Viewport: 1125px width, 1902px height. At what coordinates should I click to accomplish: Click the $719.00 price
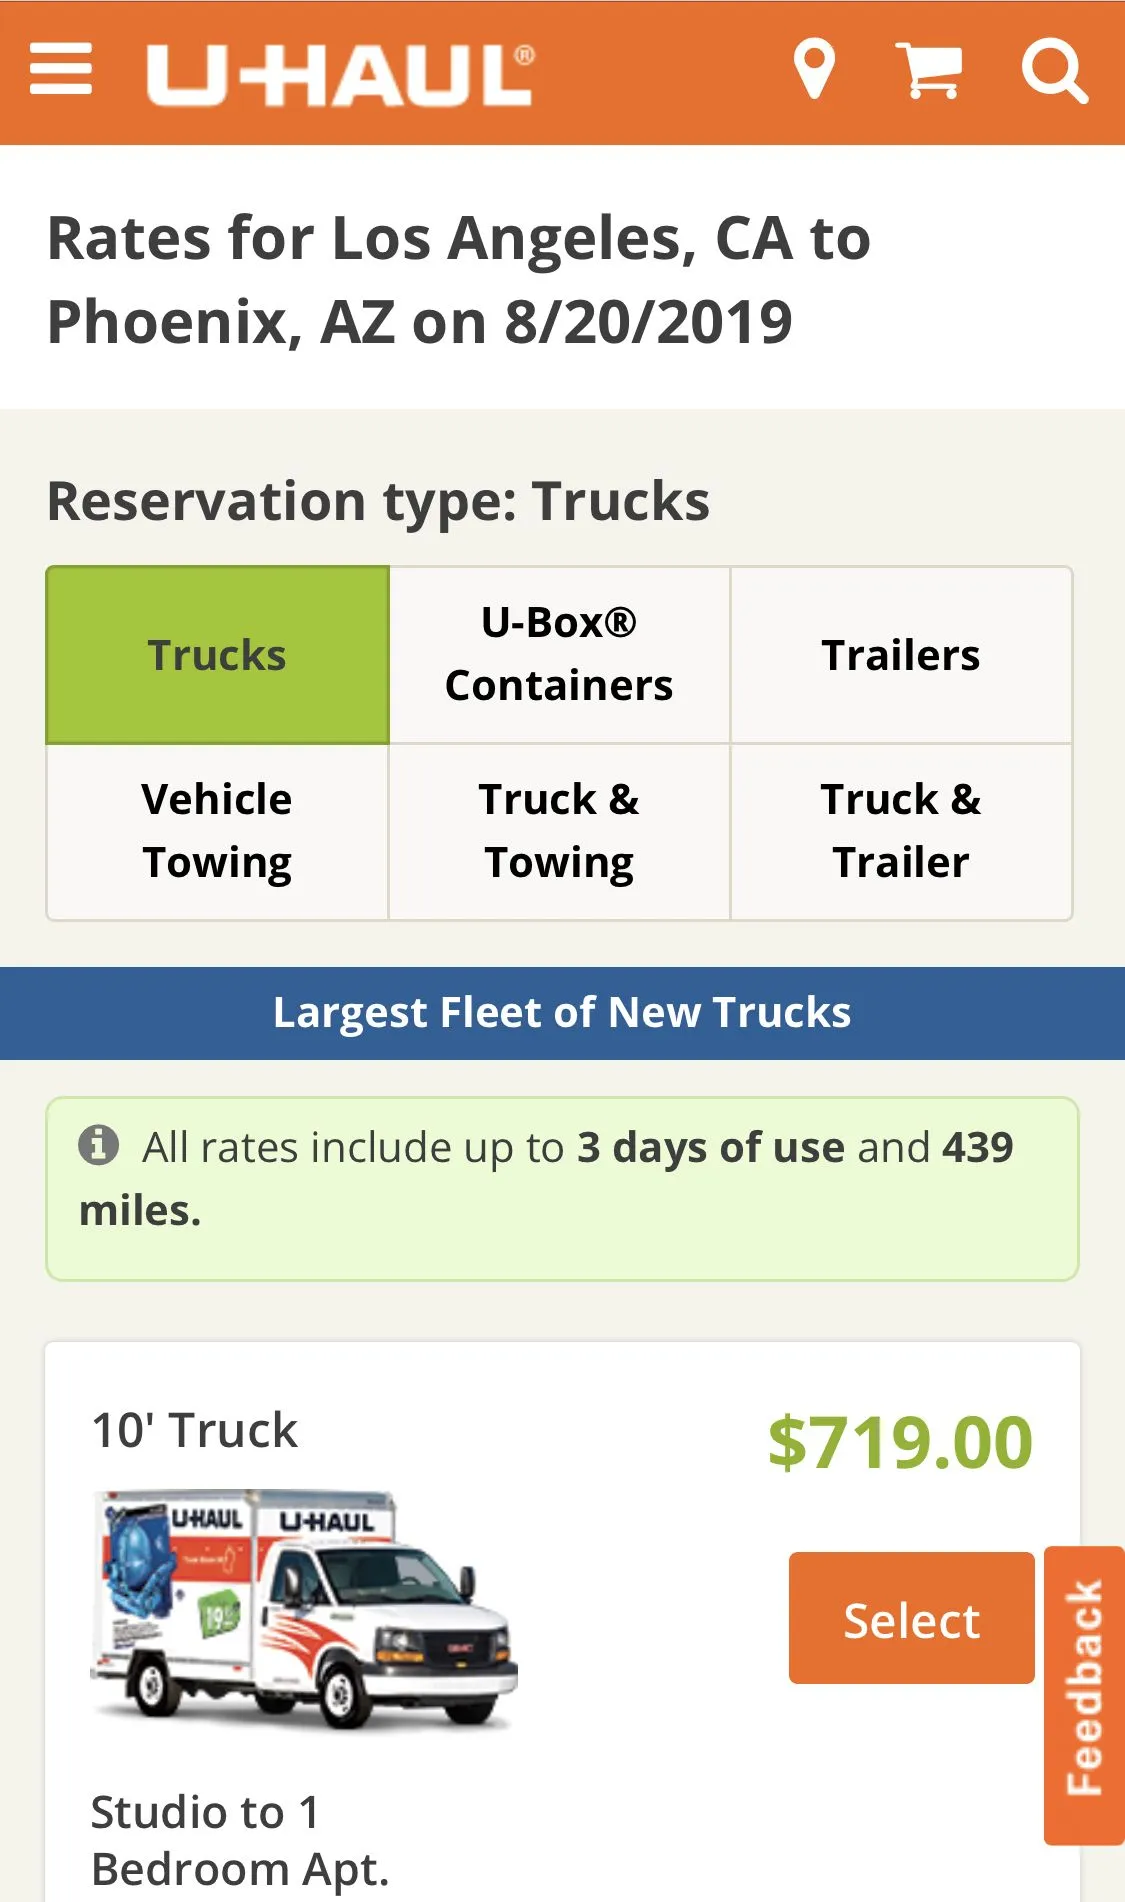coord(900,1442)
